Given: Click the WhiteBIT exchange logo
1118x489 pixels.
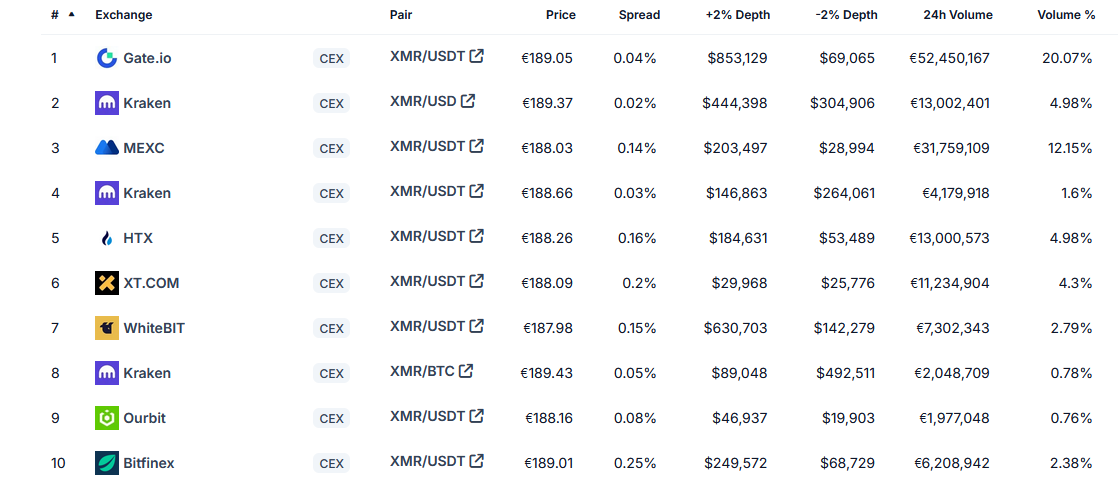Looking at the screenshot, I should pyautogui.click(x=107, y=328).
